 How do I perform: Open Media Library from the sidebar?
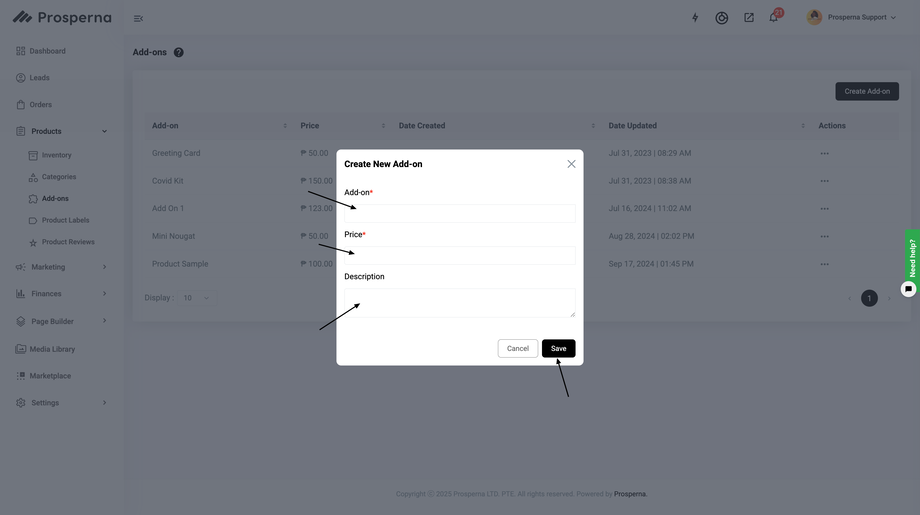[x=52, y=349]
